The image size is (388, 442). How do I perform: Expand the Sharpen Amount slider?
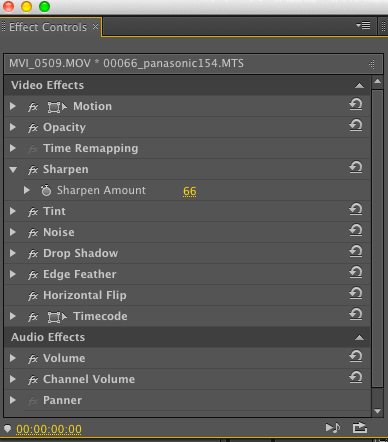pos(27,190)
